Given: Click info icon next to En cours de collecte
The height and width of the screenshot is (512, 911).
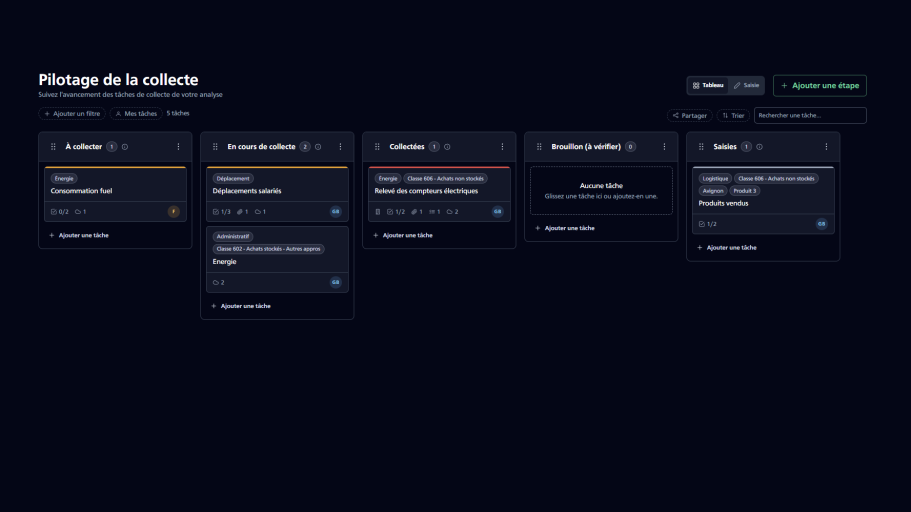Looking at the screenshot, I should coord(318,147).
